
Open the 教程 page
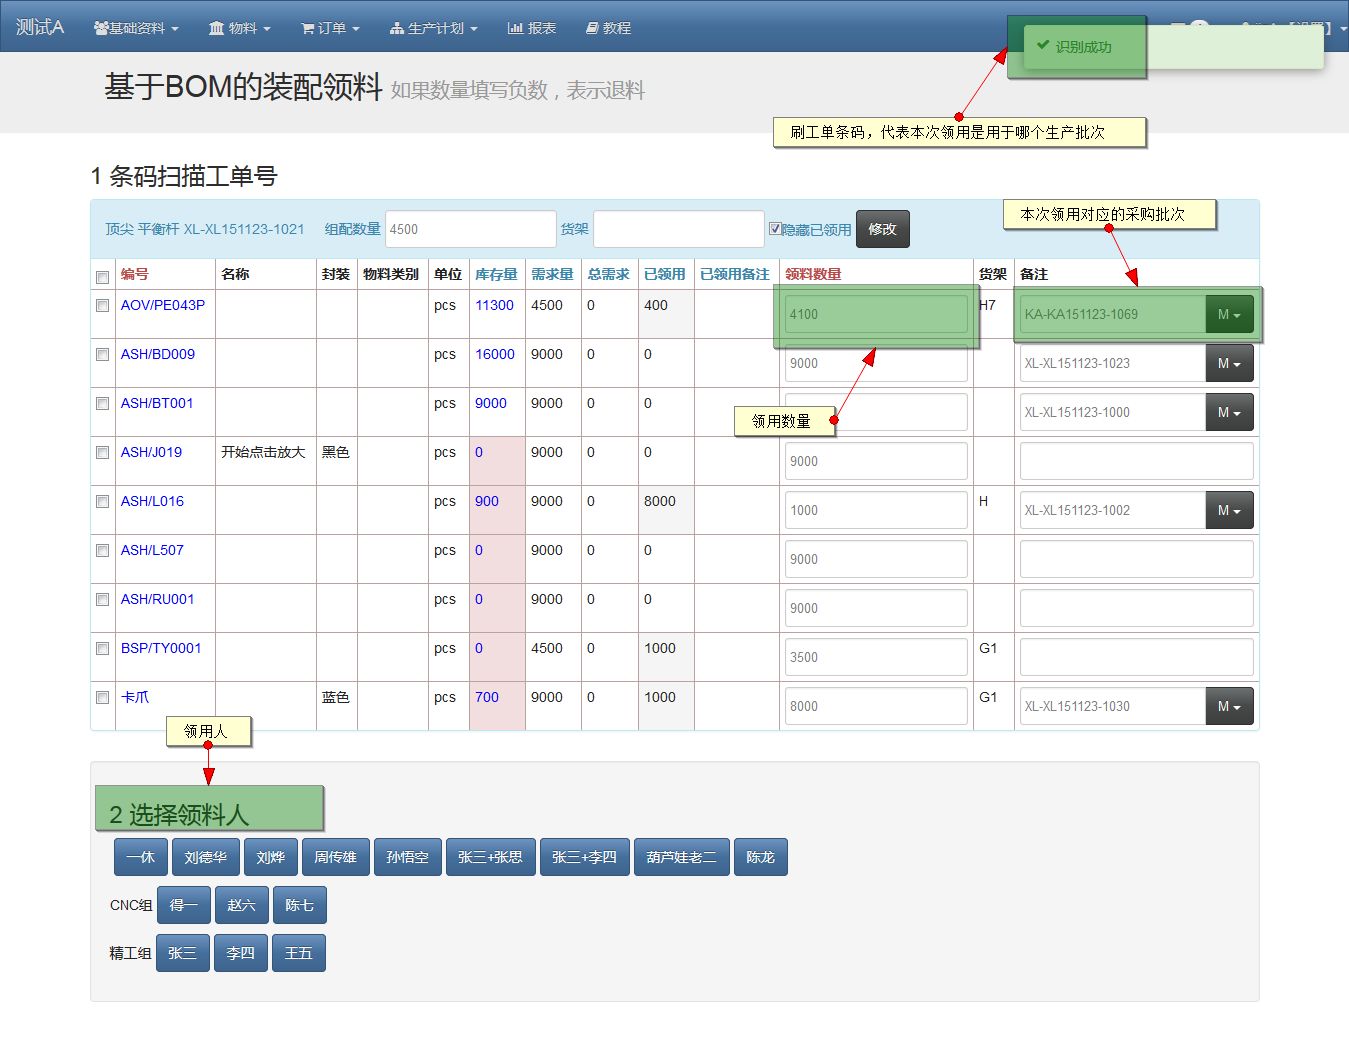coord(608,28)
